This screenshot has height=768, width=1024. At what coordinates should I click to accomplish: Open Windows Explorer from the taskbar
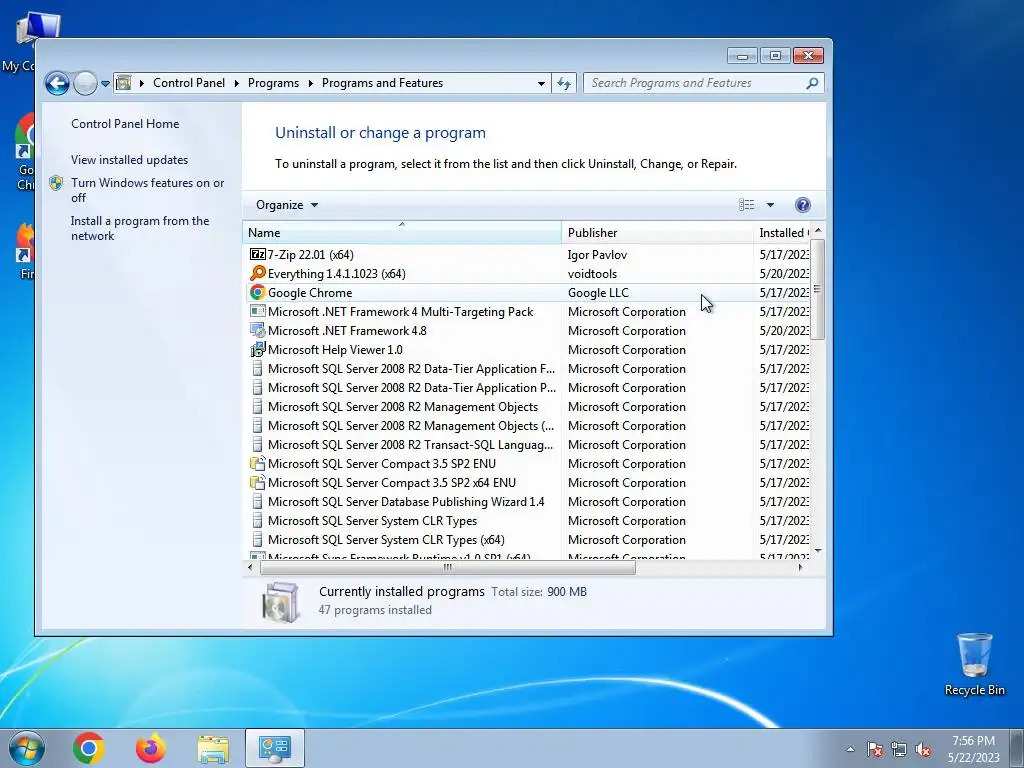click(213, 748)
